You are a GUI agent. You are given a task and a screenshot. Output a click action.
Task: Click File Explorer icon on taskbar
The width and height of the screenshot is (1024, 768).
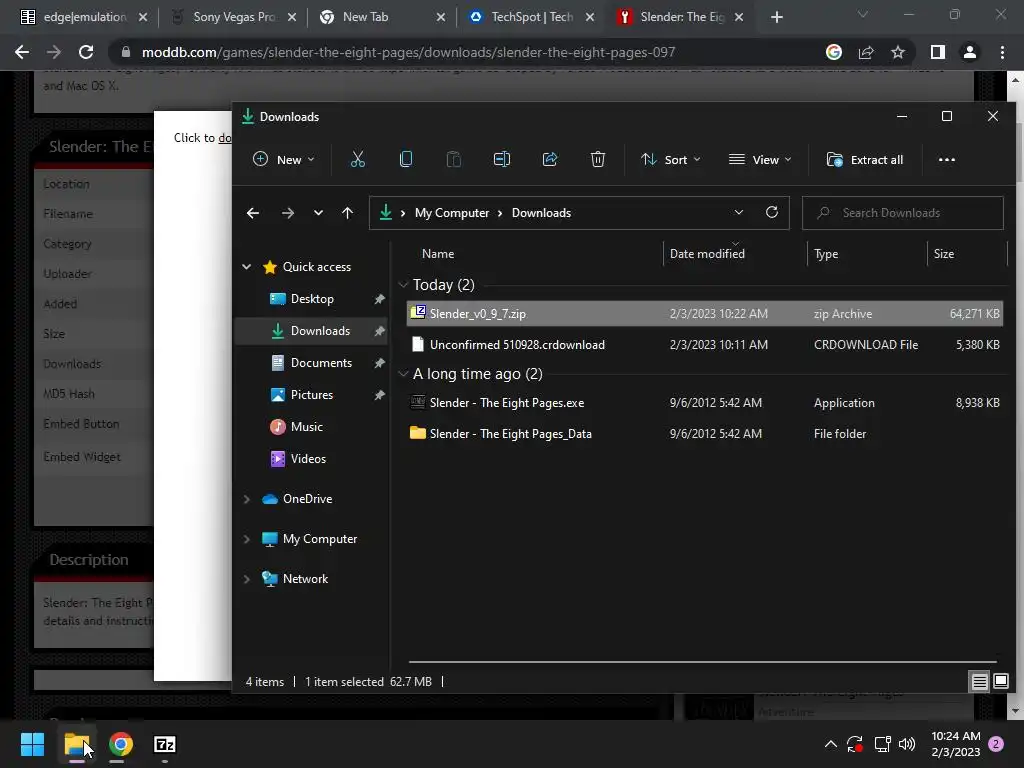(76, 744)
